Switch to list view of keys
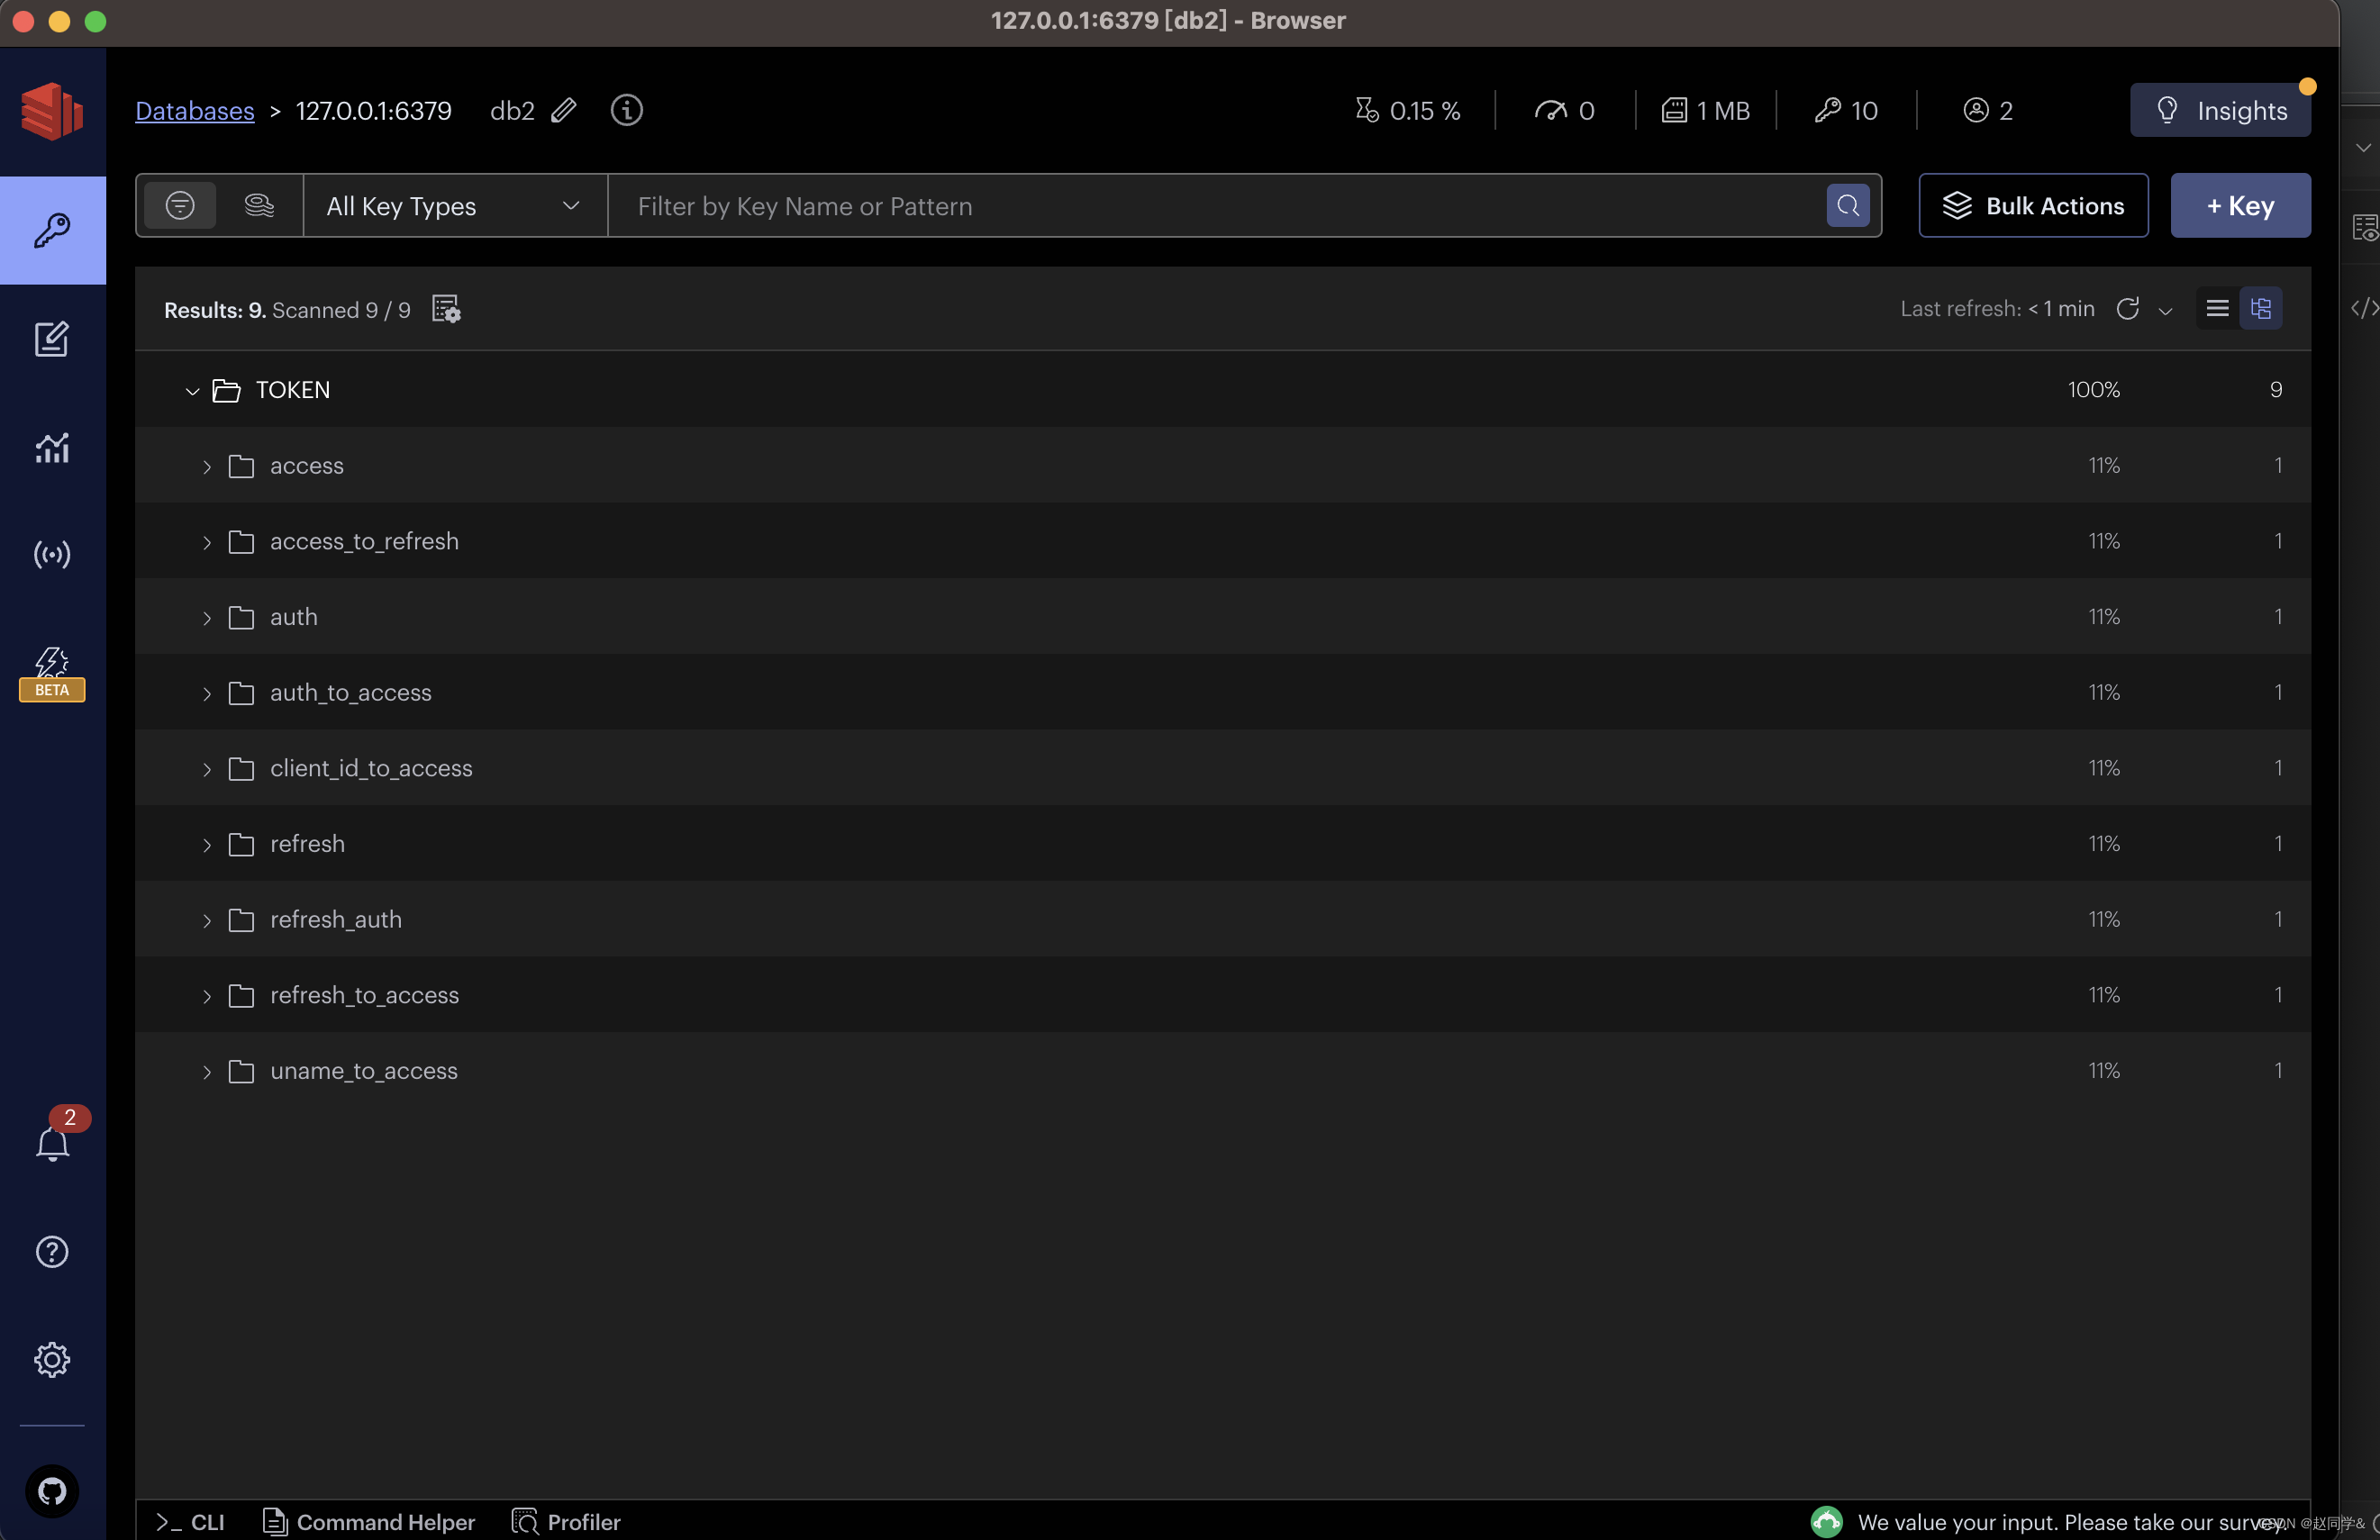 2217,309
